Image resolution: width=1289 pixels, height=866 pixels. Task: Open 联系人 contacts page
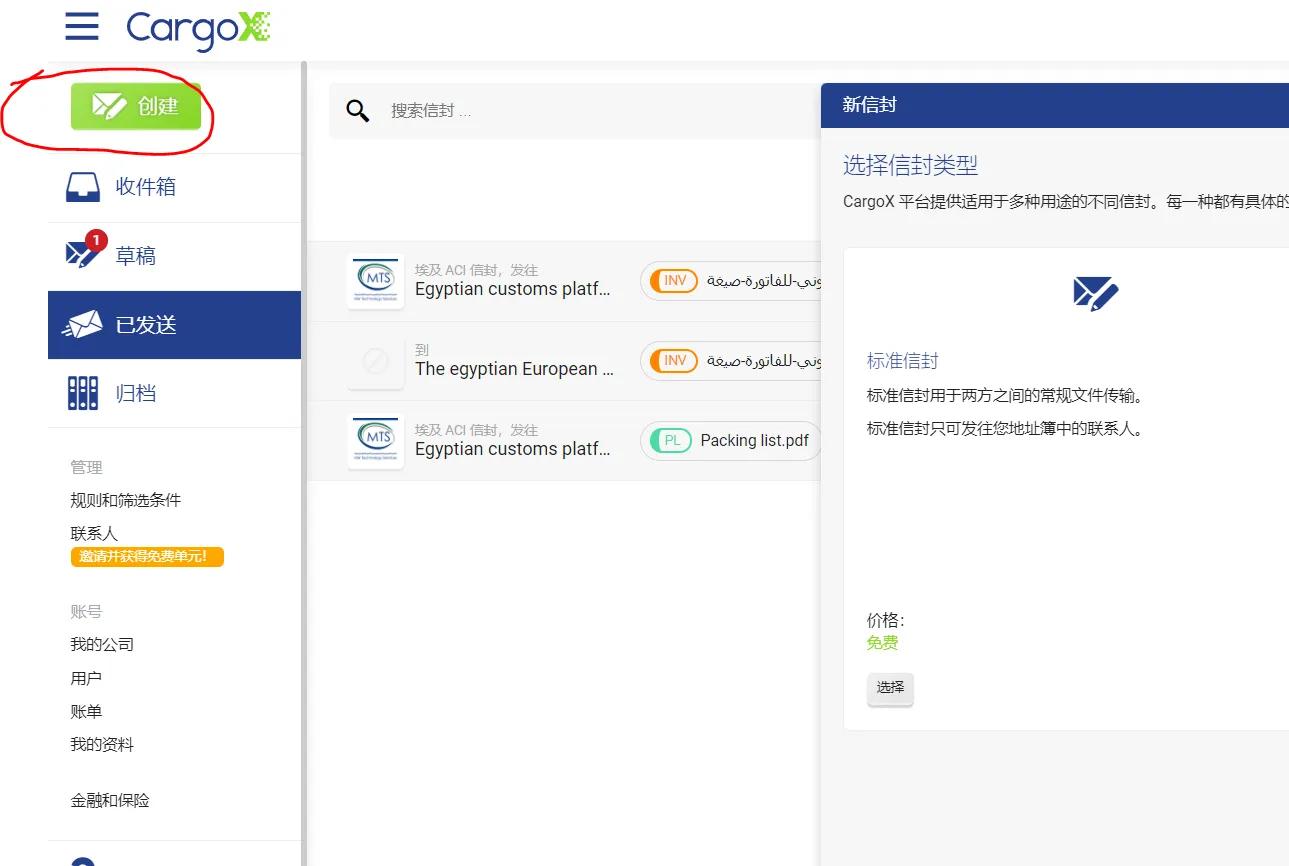pos(94,533)
